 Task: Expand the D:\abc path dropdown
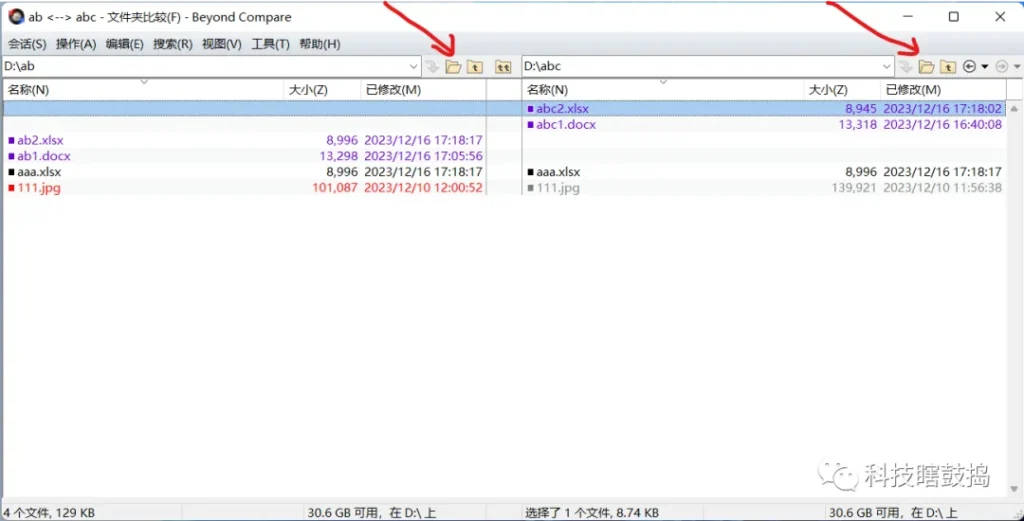[x=887, y=67]
